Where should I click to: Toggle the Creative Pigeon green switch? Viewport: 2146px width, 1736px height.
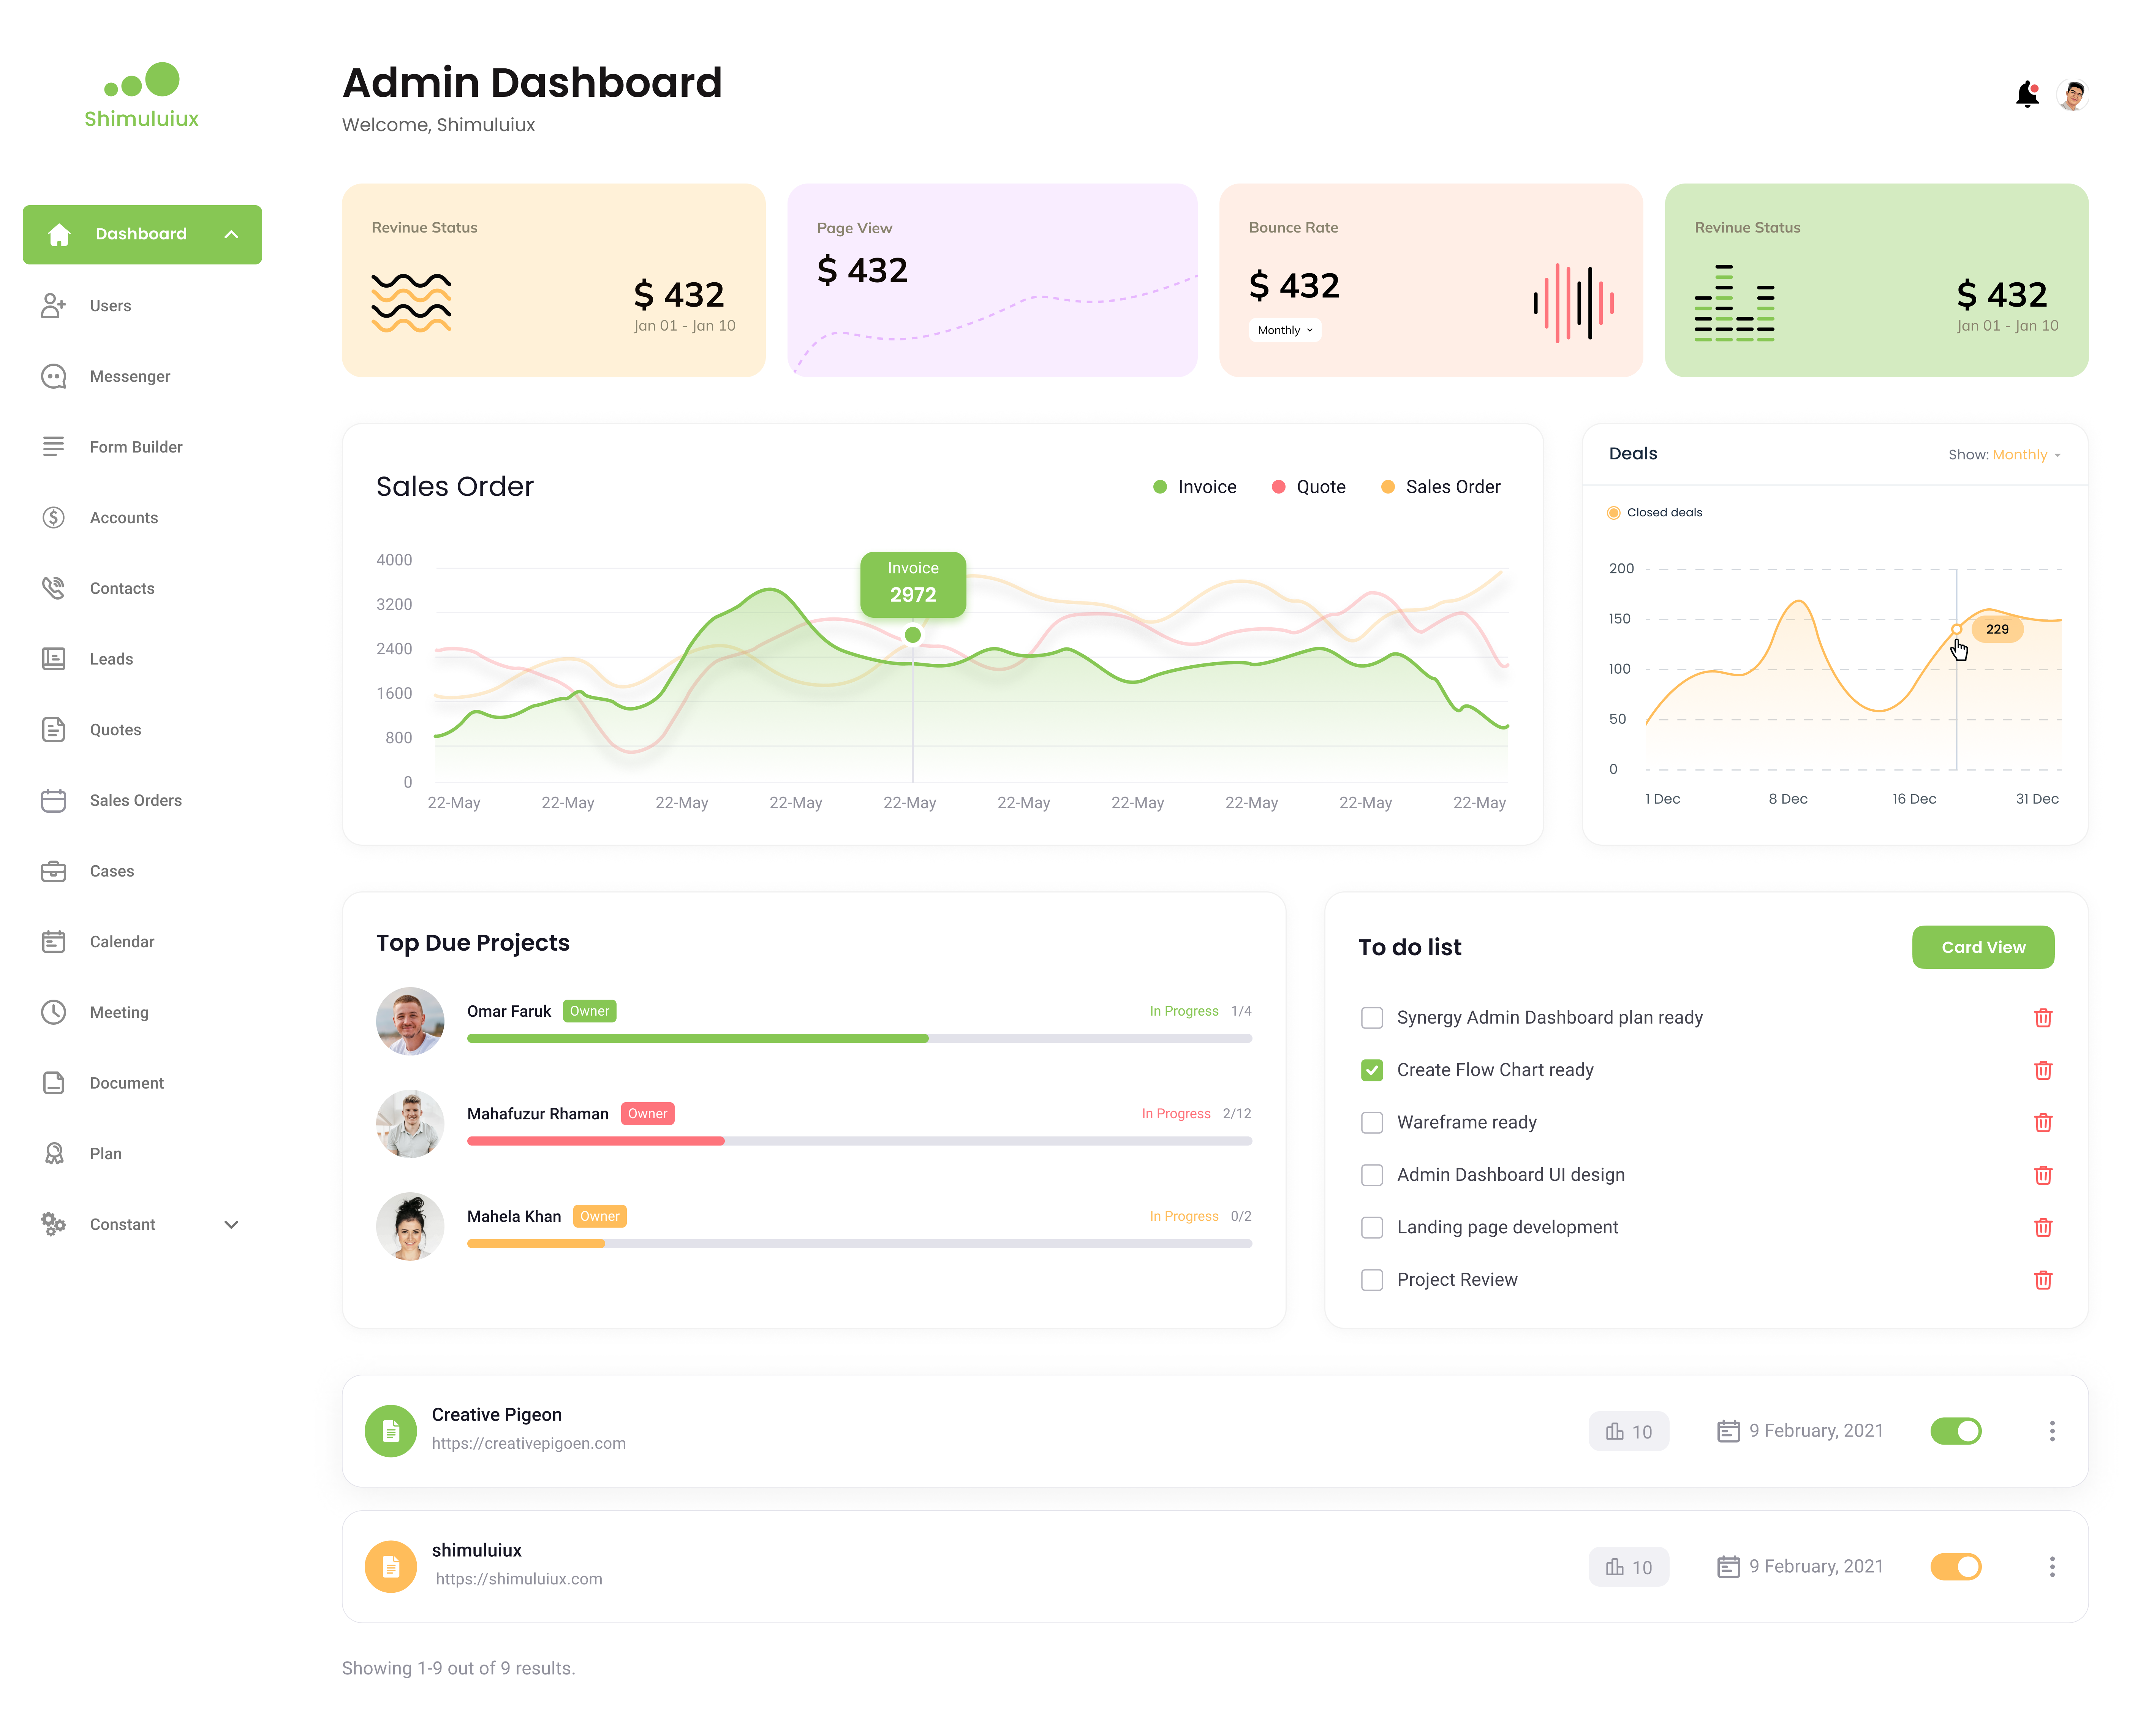coord(1956,1431)
